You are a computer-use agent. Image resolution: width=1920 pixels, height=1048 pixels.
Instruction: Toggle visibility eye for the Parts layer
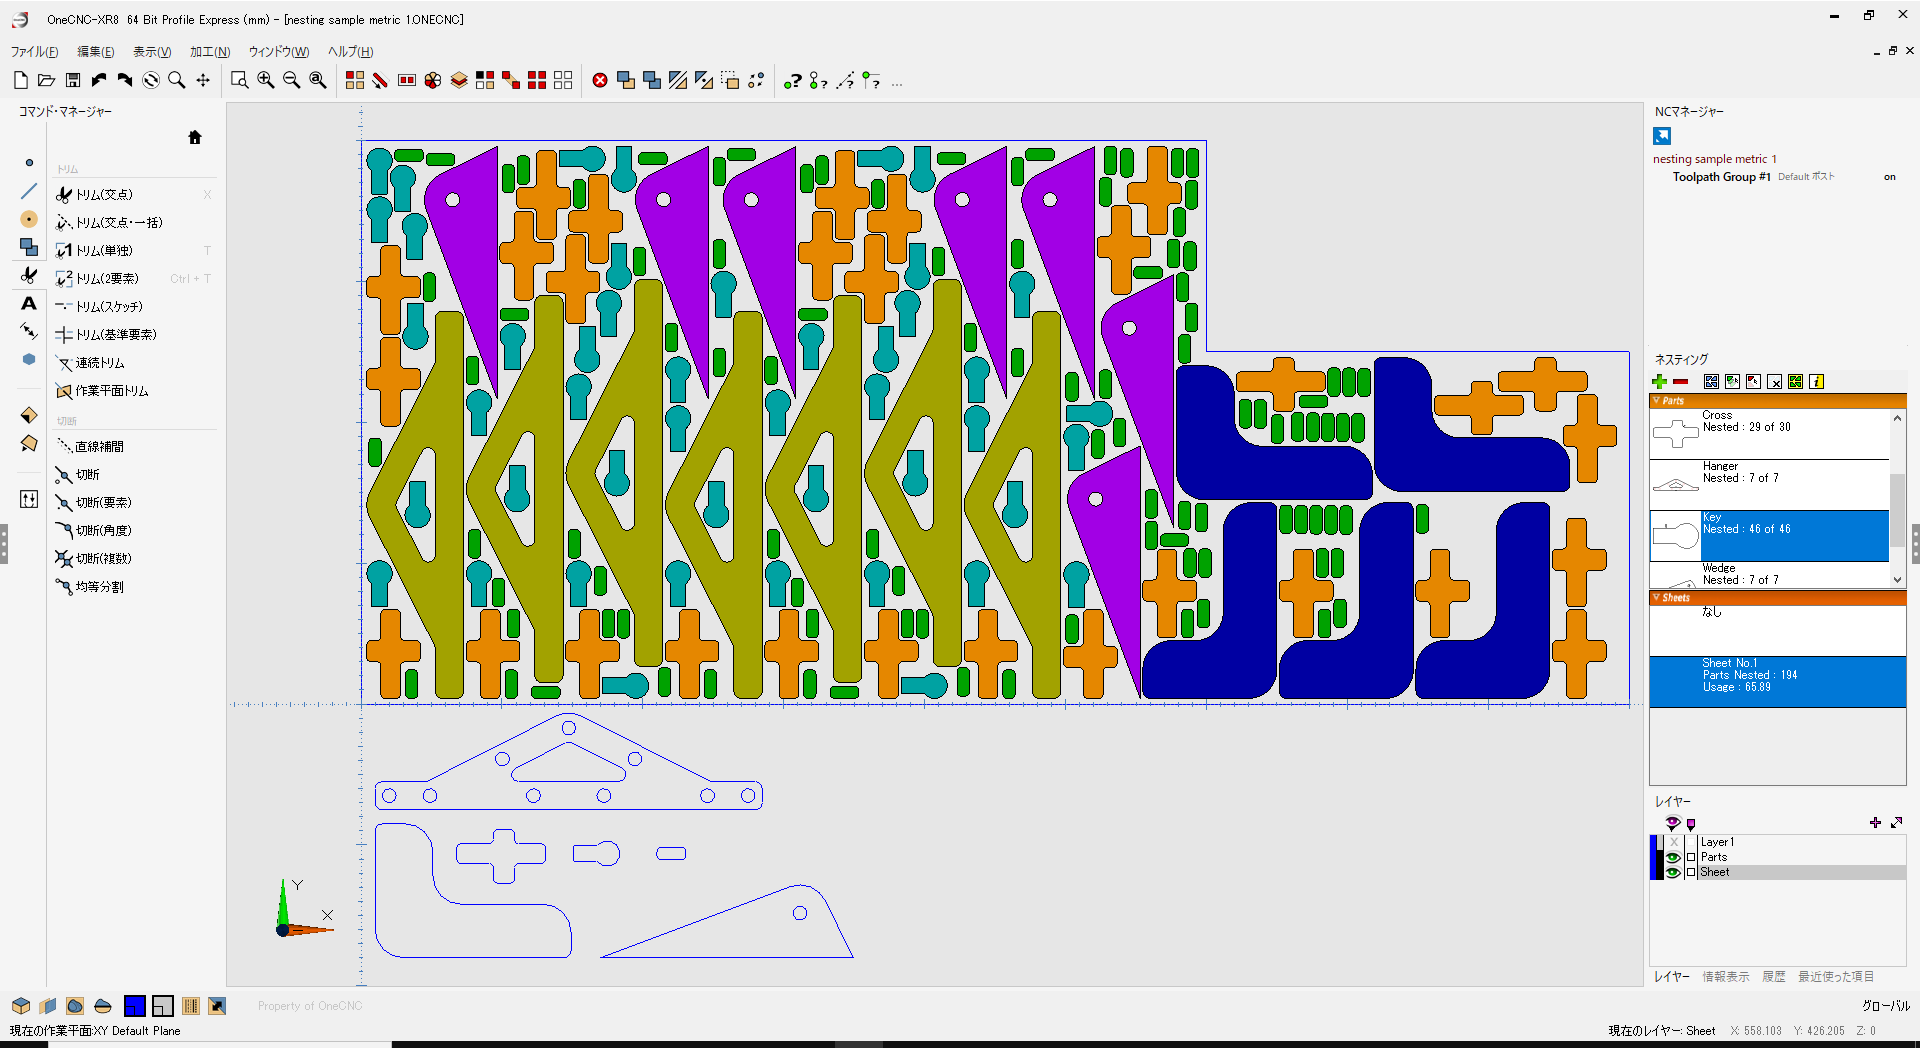point(1673,857)
